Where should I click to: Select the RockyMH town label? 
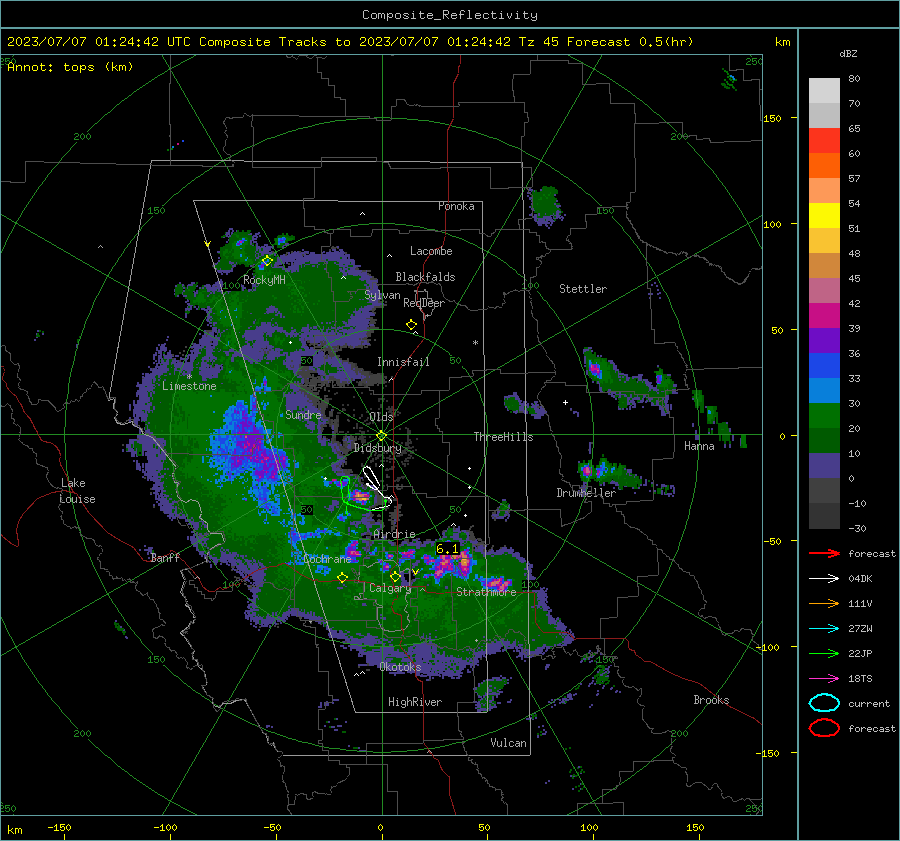coord(264,280)
